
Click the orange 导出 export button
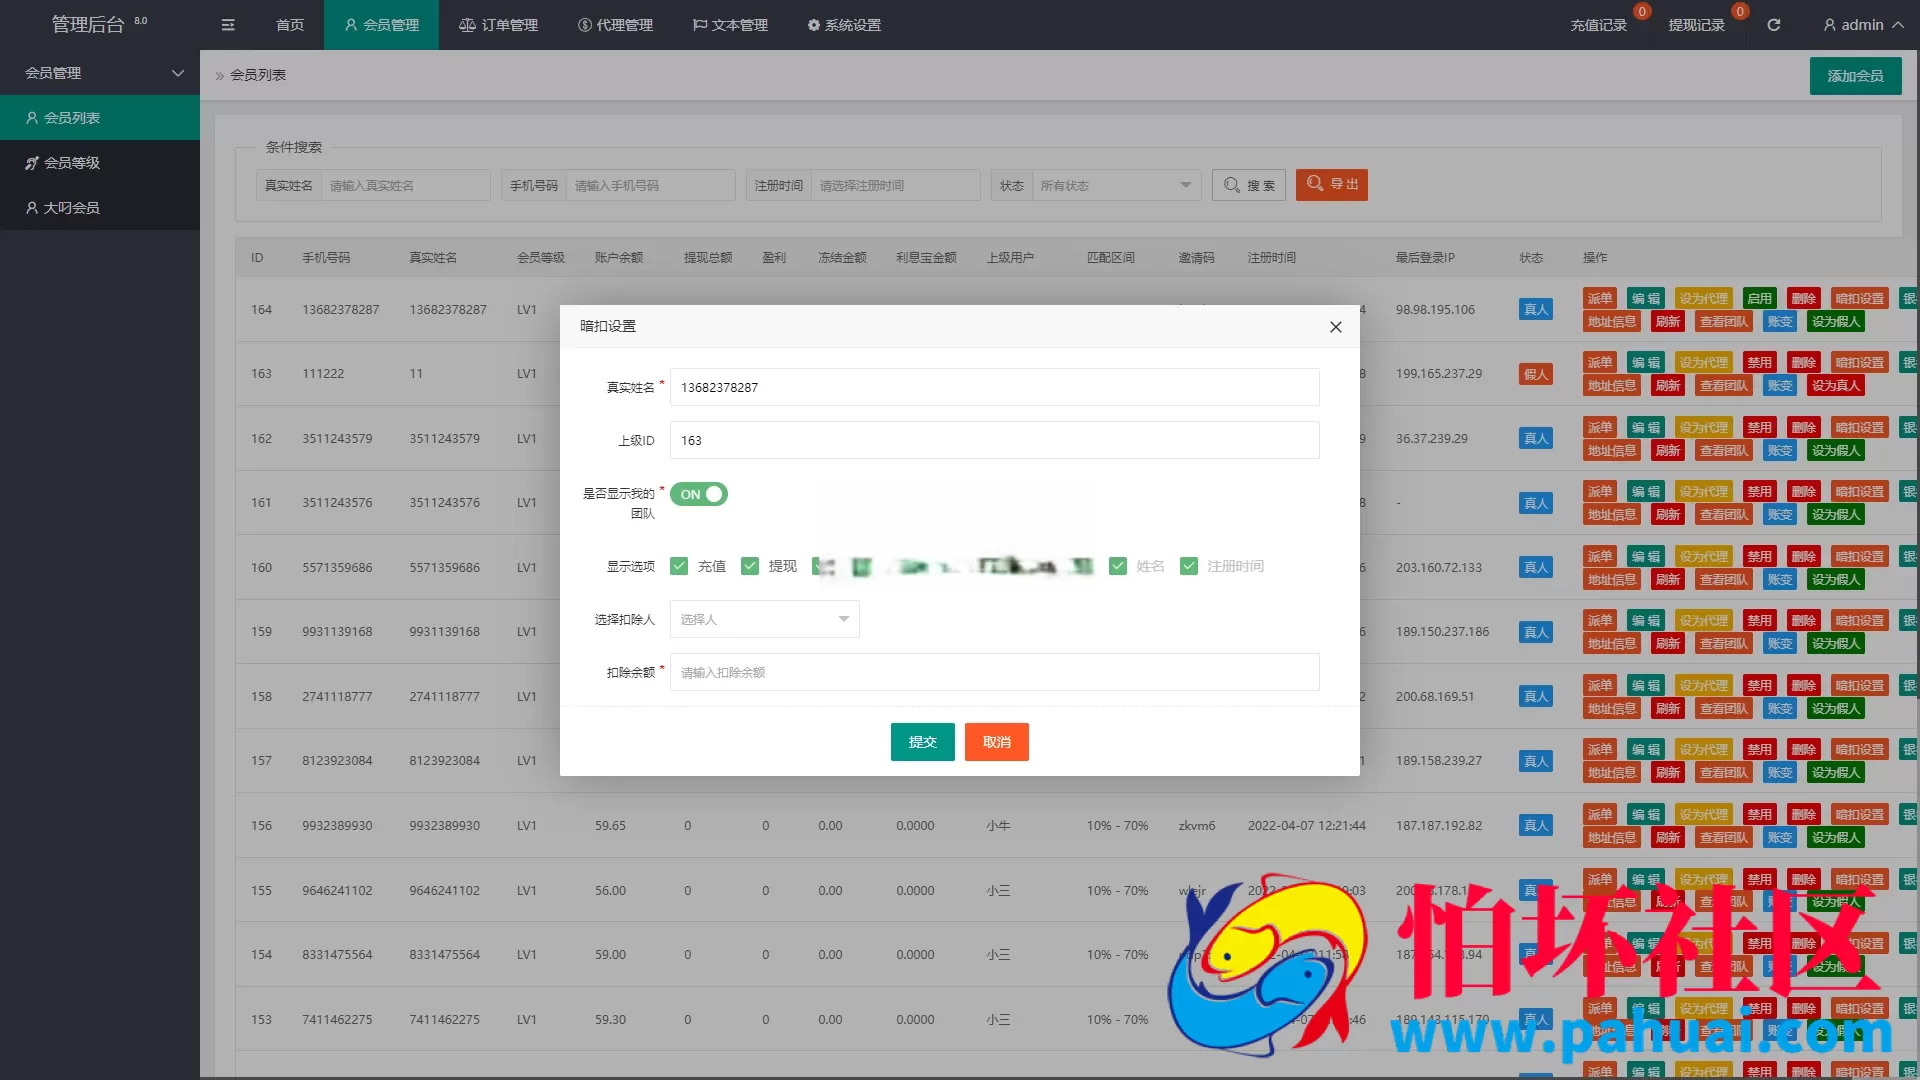1332,185
